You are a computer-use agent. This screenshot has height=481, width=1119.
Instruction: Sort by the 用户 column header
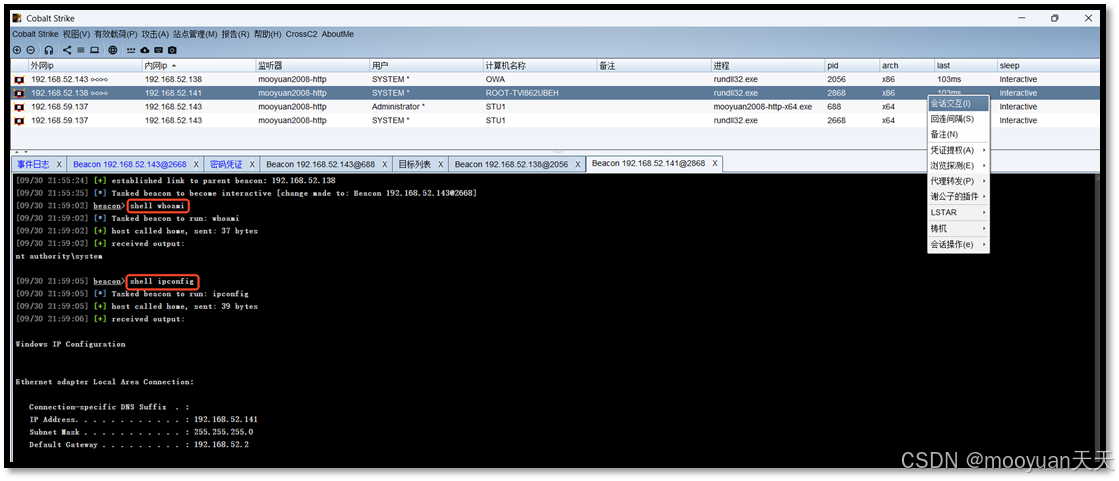(426, 66)
